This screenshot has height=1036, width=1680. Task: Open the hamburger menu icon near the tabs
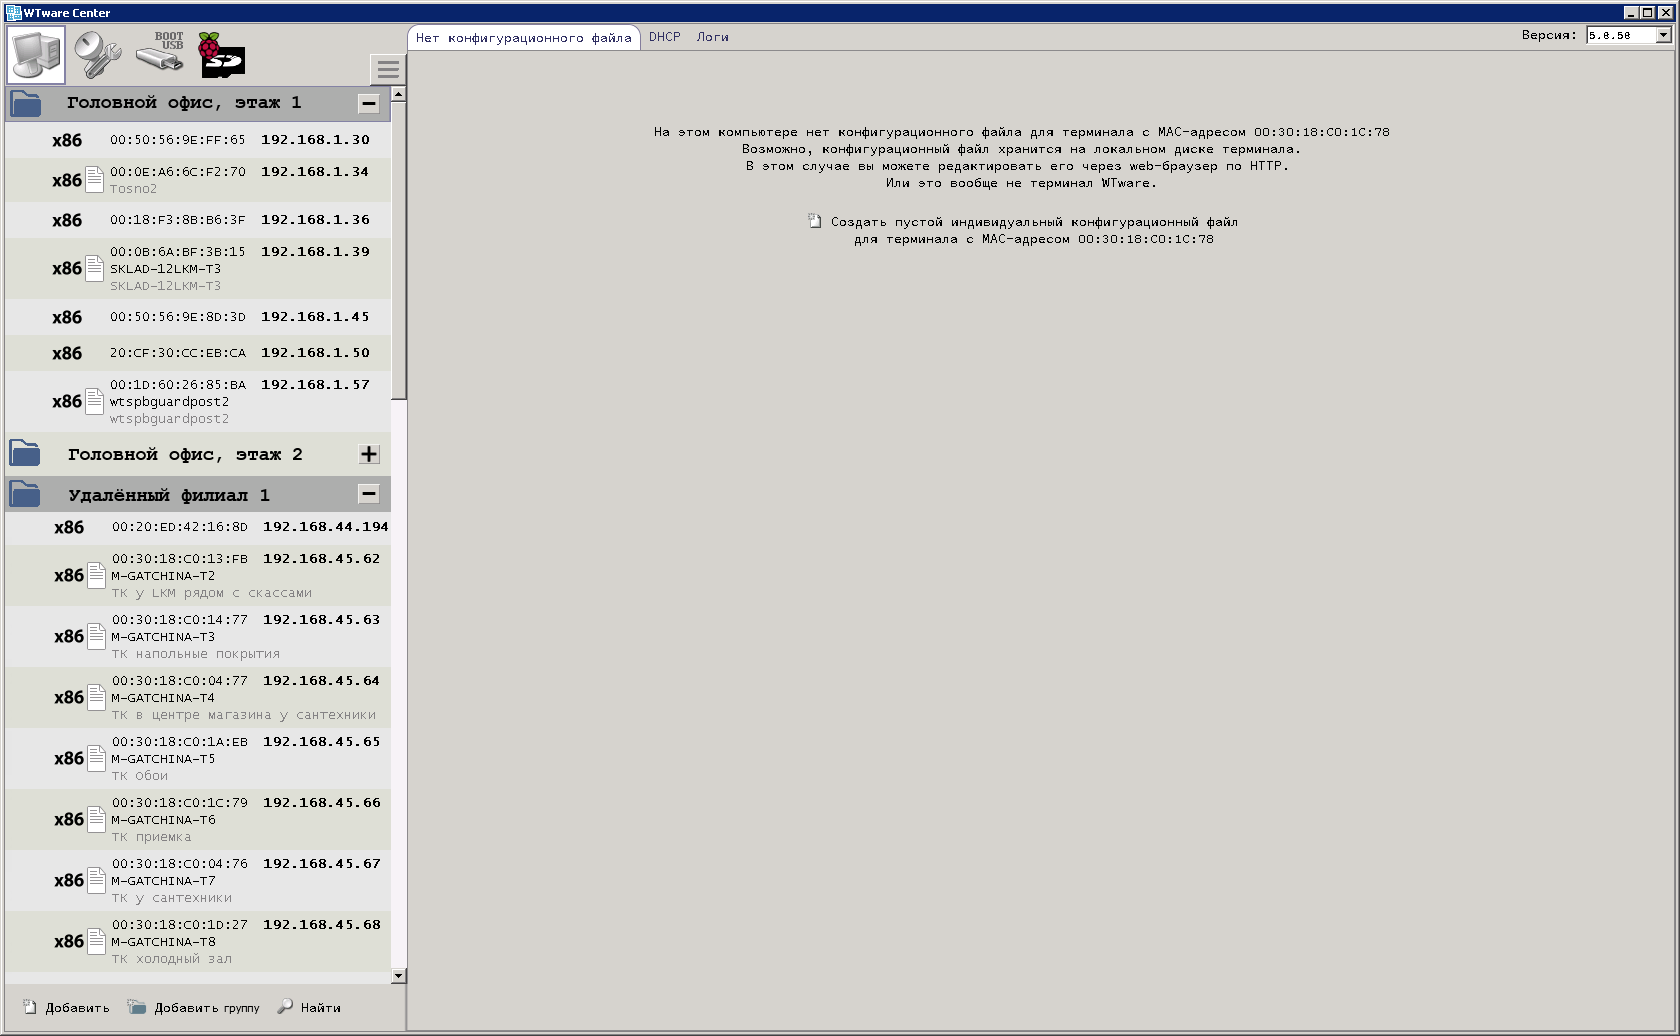(x=388, y=69)
